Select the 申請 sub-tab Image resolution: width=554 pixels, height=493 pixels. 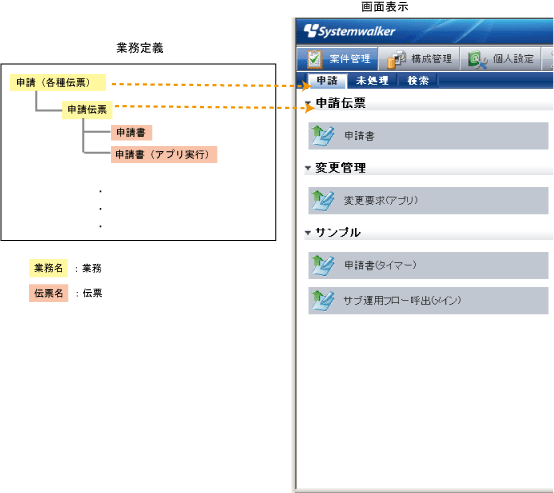[327, 81]
